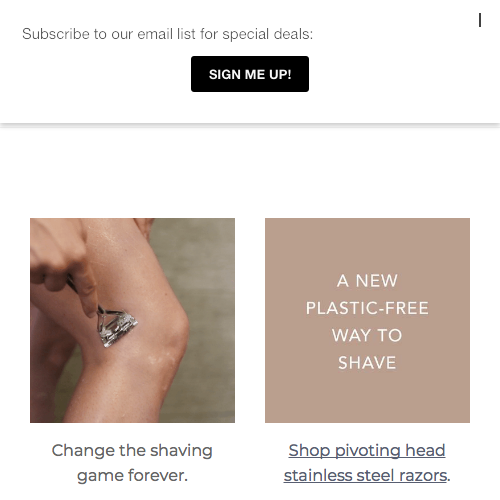Click the tan plastic-free shave tile
The height and width of the screenshot is (500, 500).
[367, 320]
